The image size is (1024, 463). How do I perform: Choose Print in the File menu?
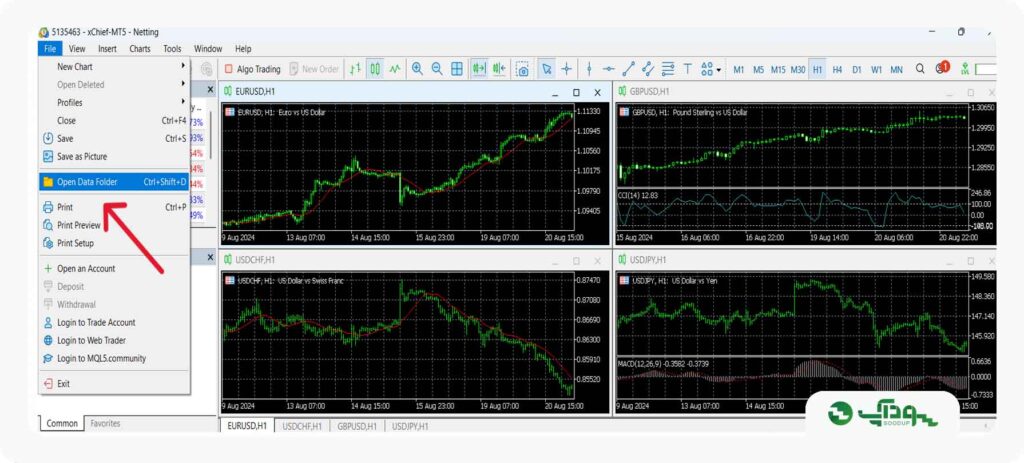[x=114, y=208]
